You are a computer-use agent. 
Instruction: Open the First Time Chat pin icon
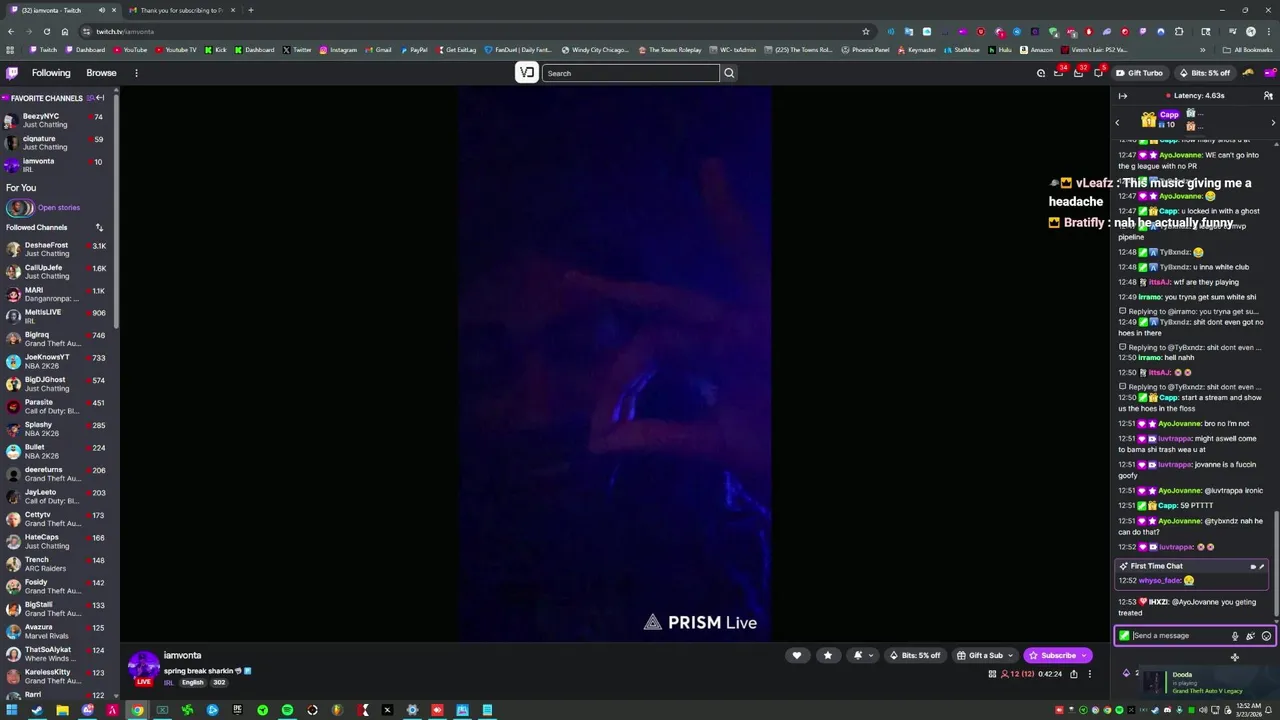tap(1261, 567)
